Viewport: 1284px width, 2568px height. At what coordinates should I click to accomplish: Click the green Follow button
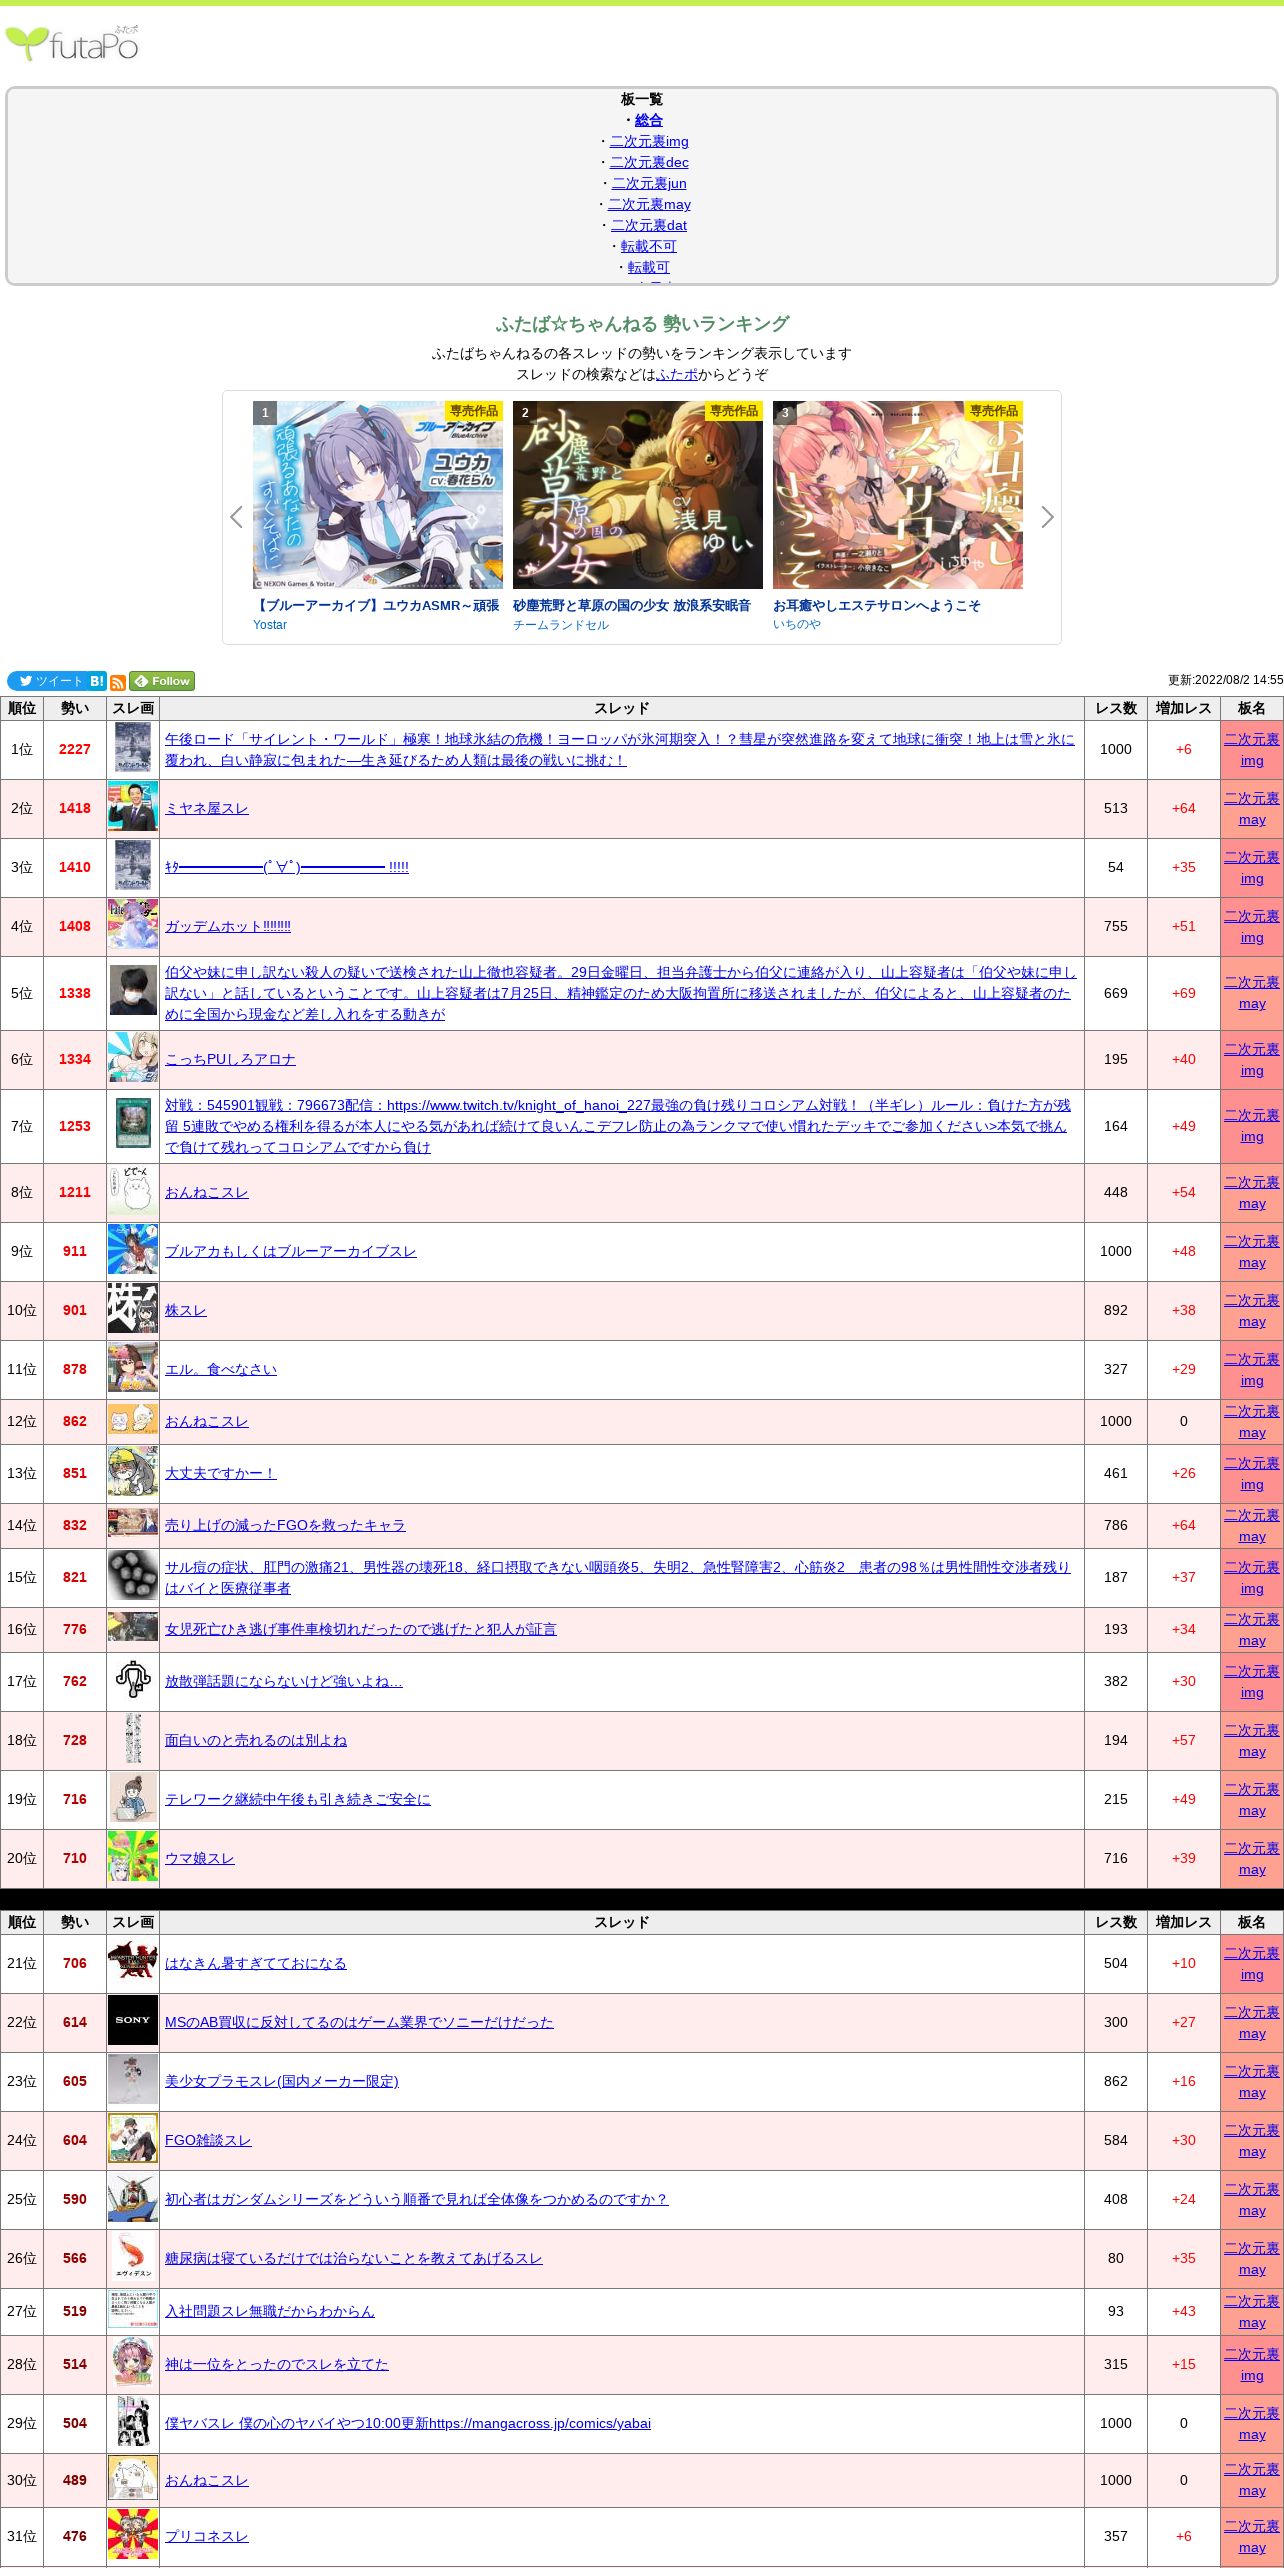tap(162, 681)
